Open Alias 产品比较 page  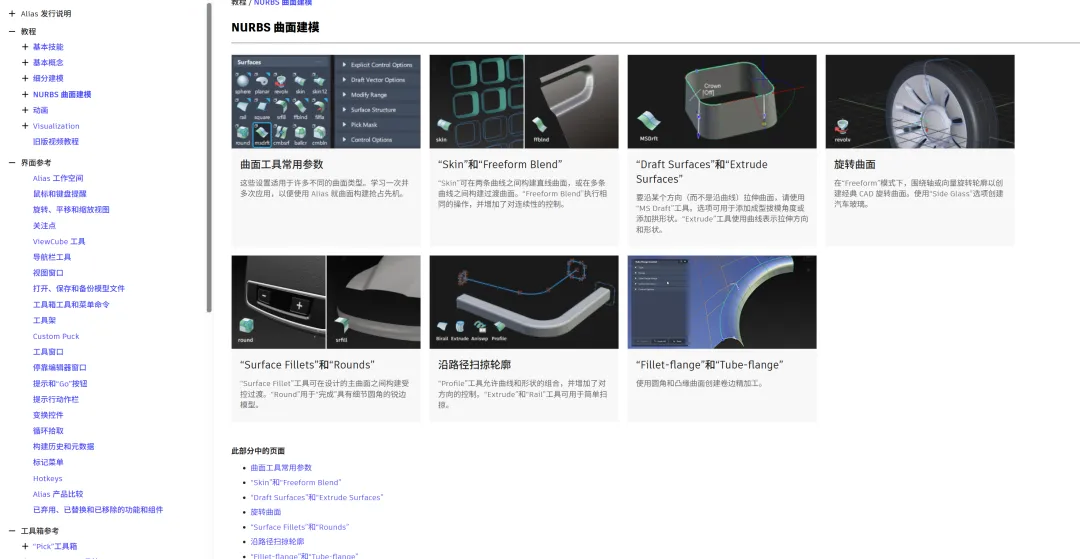coord(58,494)
